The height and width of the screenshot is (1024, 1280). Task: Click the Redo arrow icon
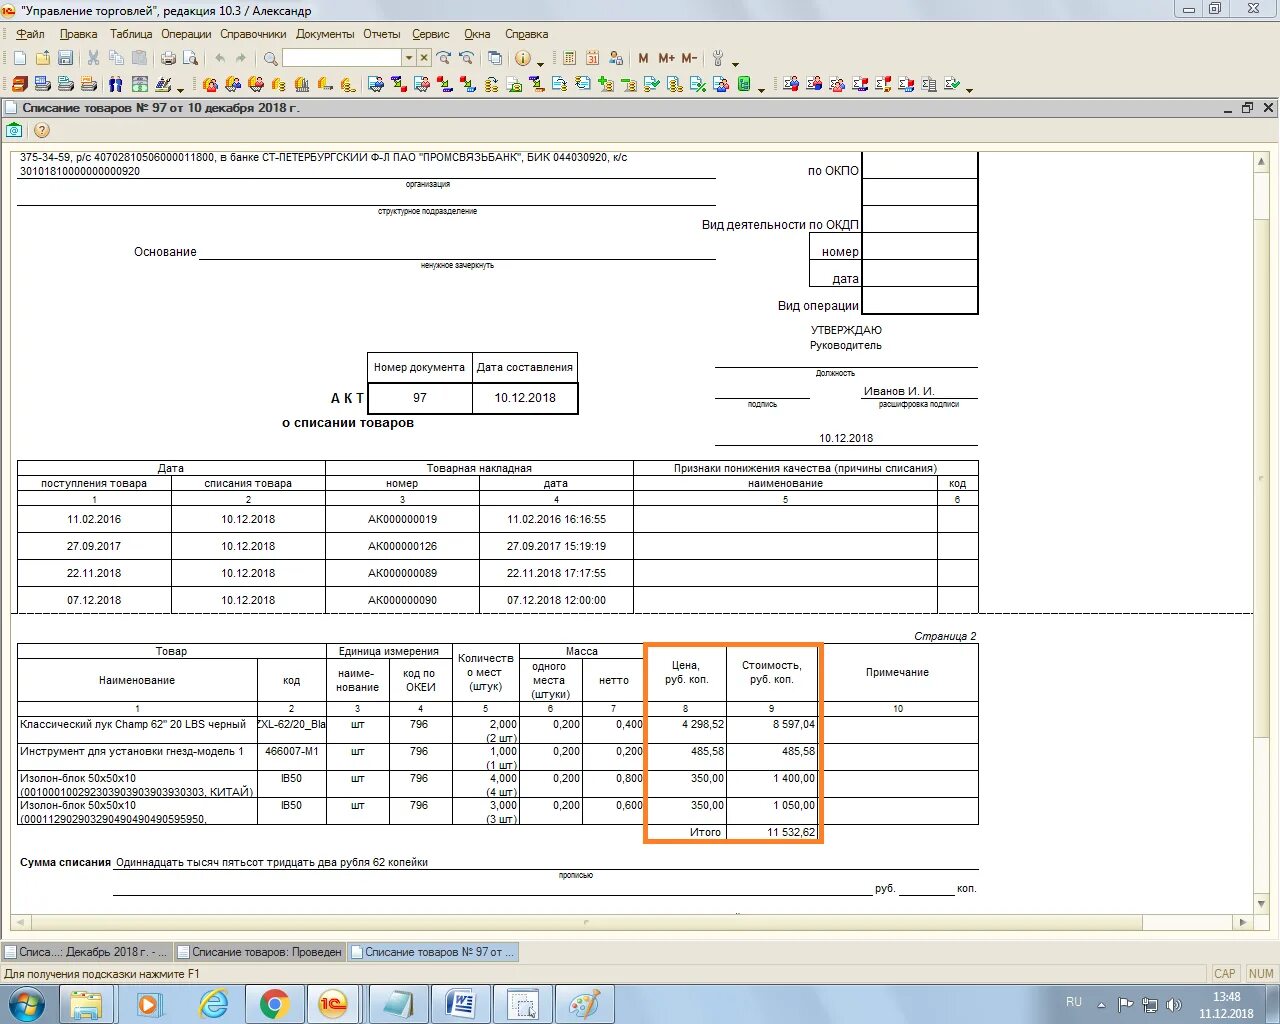241,58
